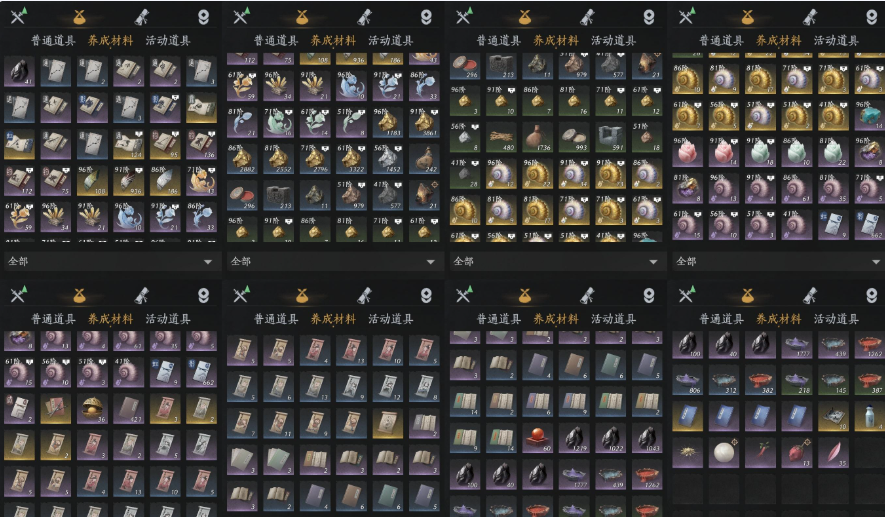Select the black ore item with count 41
The height and width of the screenshot is (517, 885).
click(x=19, y=72)
